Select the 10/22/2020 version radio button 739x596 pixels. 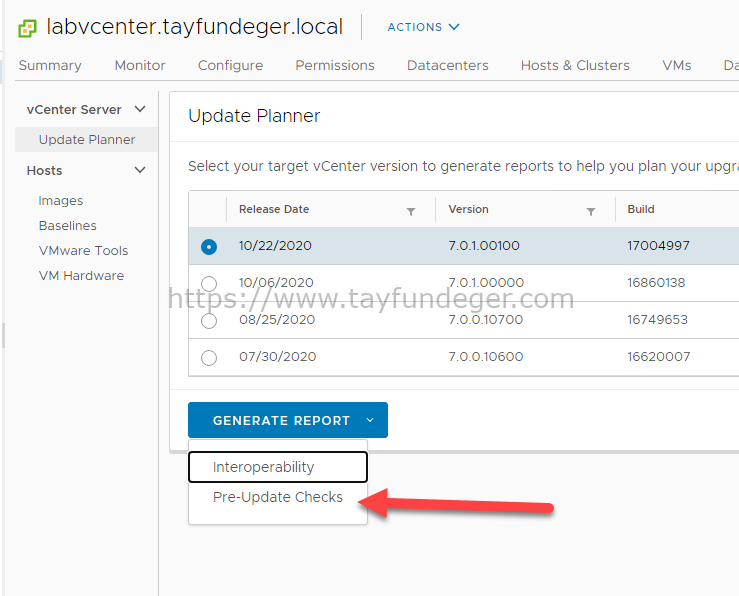[209, 246]
